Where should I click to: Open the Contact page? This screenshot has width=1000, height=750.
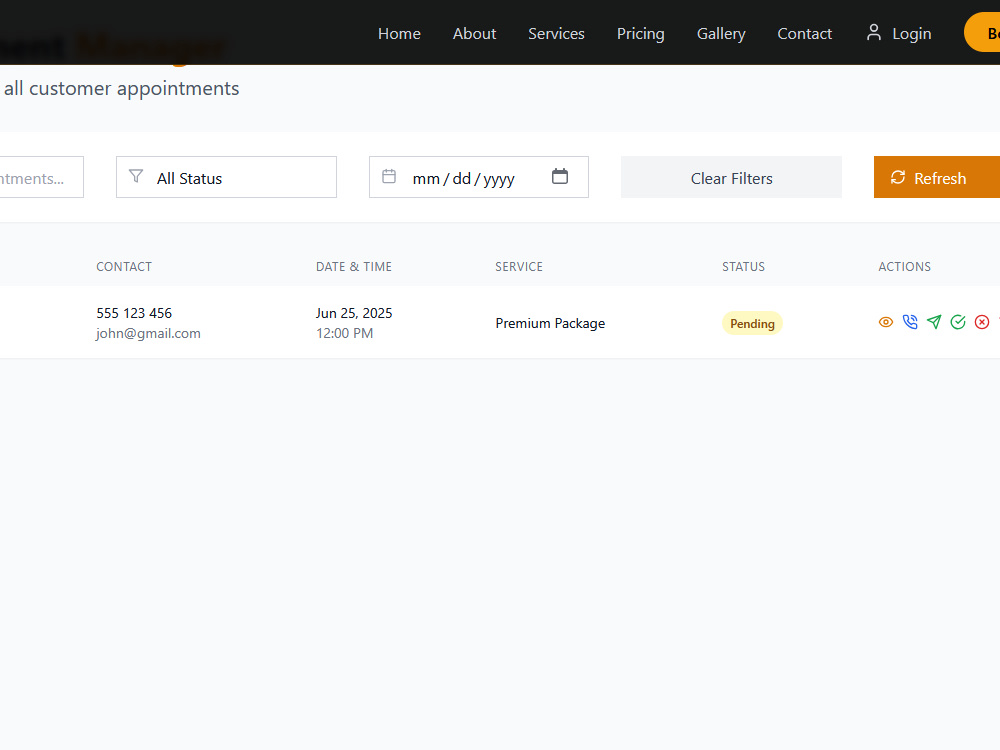805,33
